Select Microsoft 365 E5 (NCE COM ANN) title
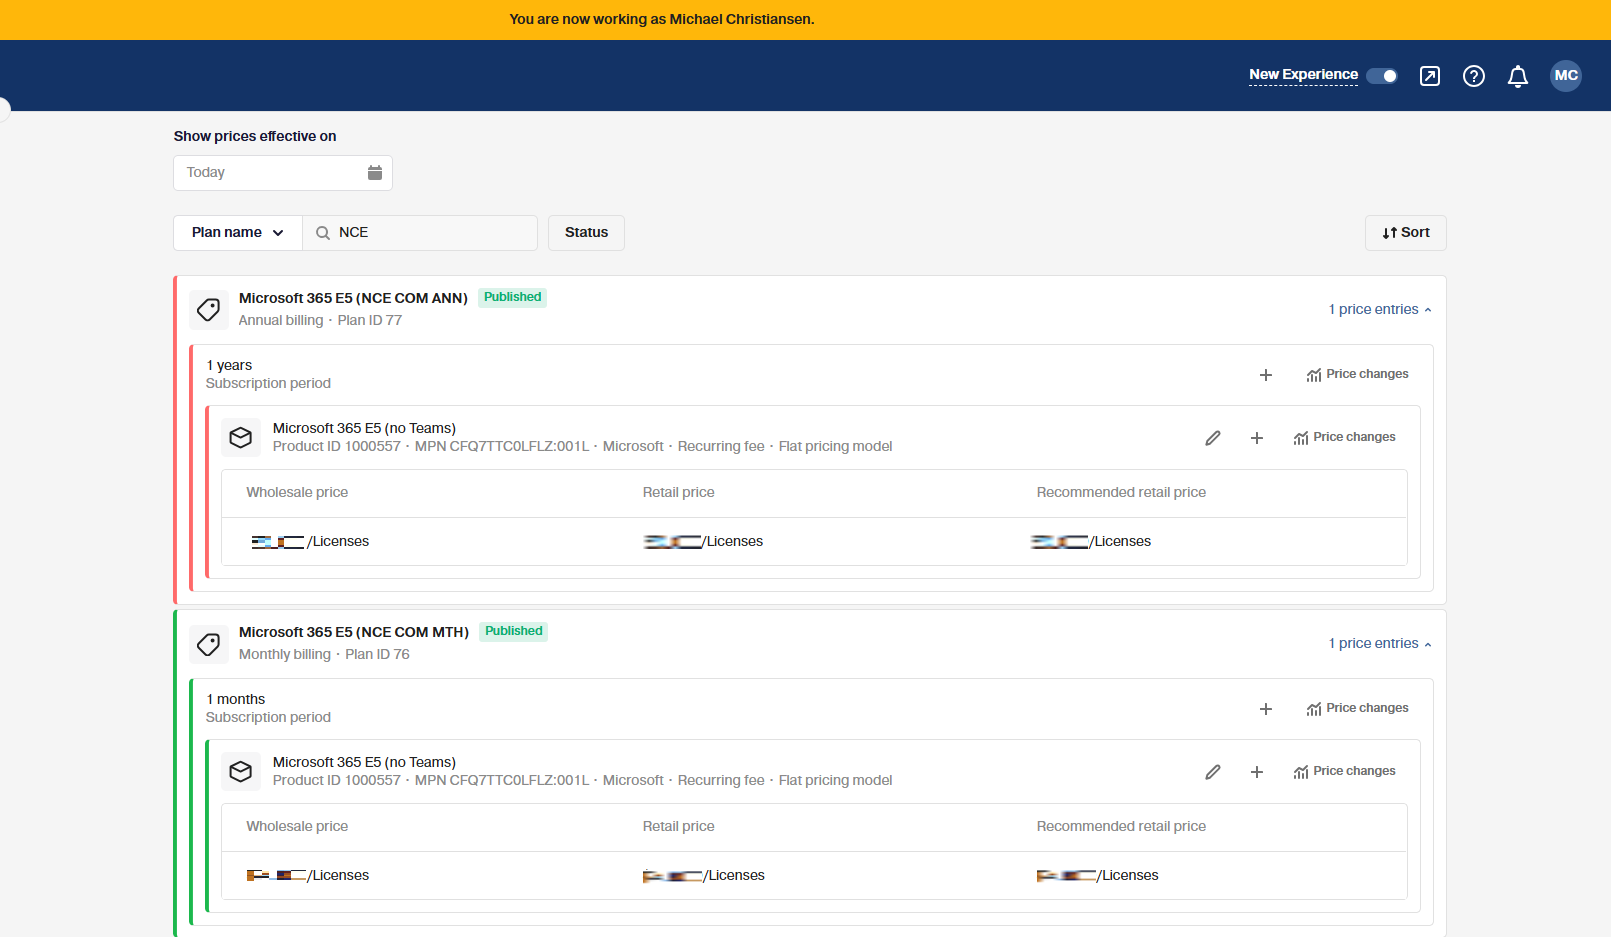Screen dimensions: 1611x937 (x=353, y=298)
